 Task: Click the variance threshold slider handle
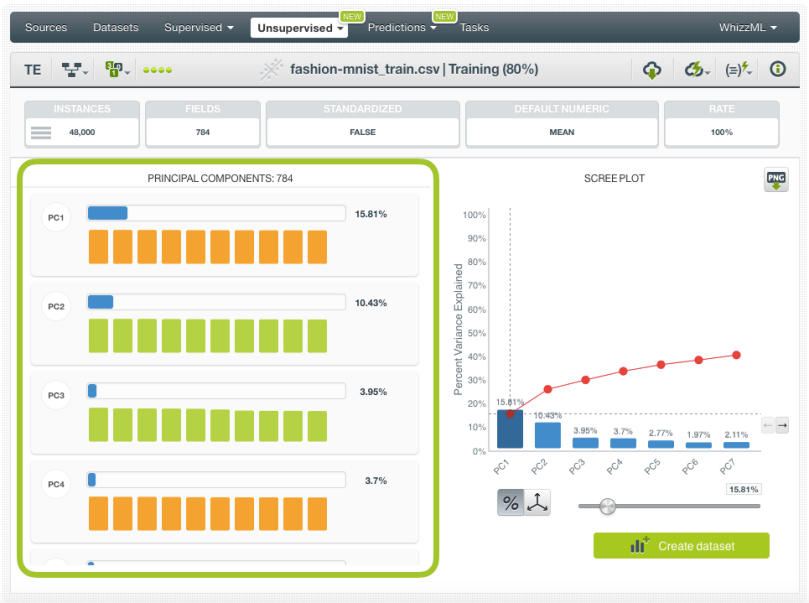pos(607,506)
